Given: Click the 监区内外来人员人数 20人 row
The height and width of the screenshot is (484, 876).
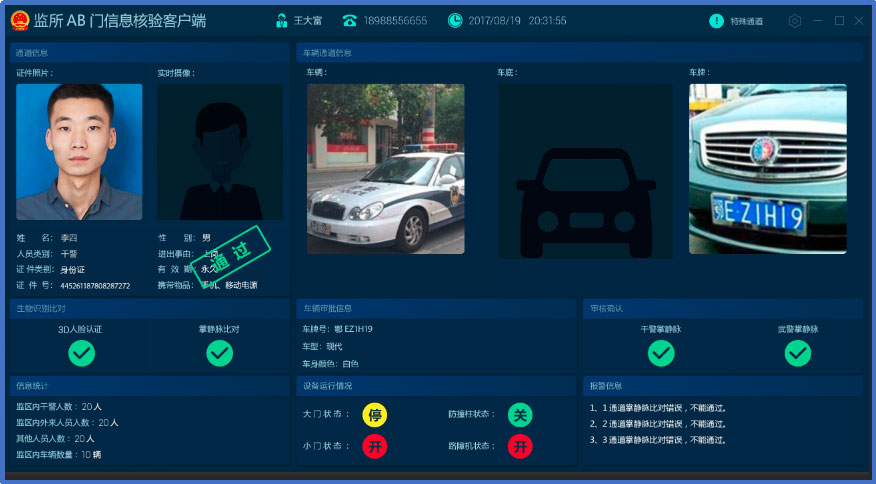Looking at the screenshot, I should [67, 423].
